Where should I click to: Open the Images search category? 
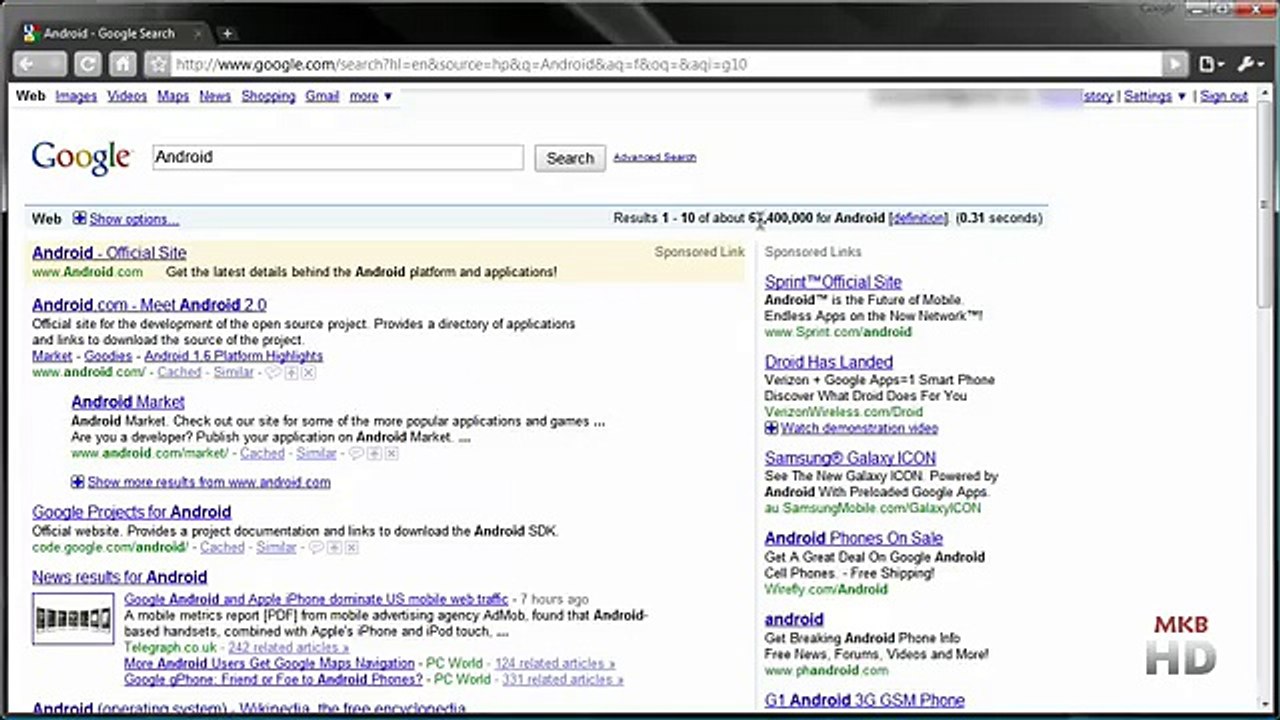[x=76, y=96]
